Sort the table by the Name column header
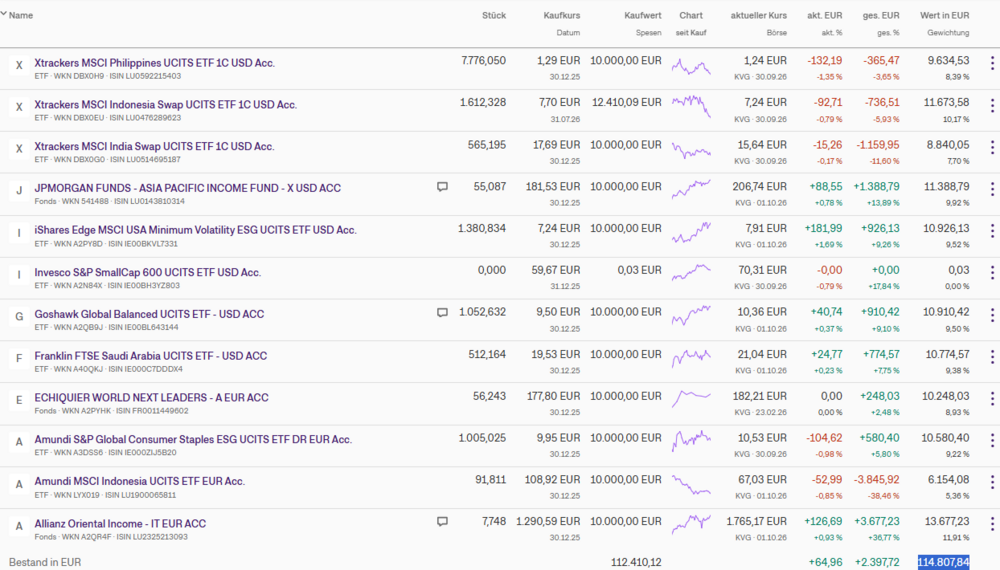 pos(21,15)
